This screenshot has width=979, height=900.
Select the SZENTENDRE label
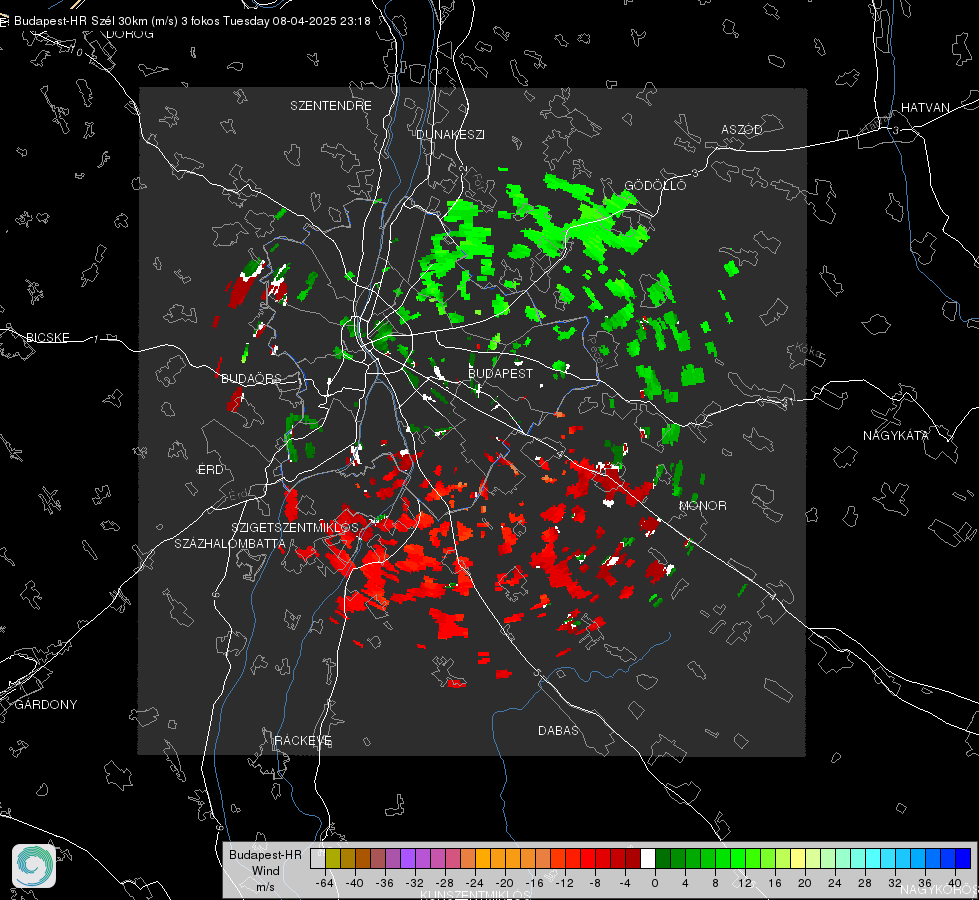pos(331,106)
